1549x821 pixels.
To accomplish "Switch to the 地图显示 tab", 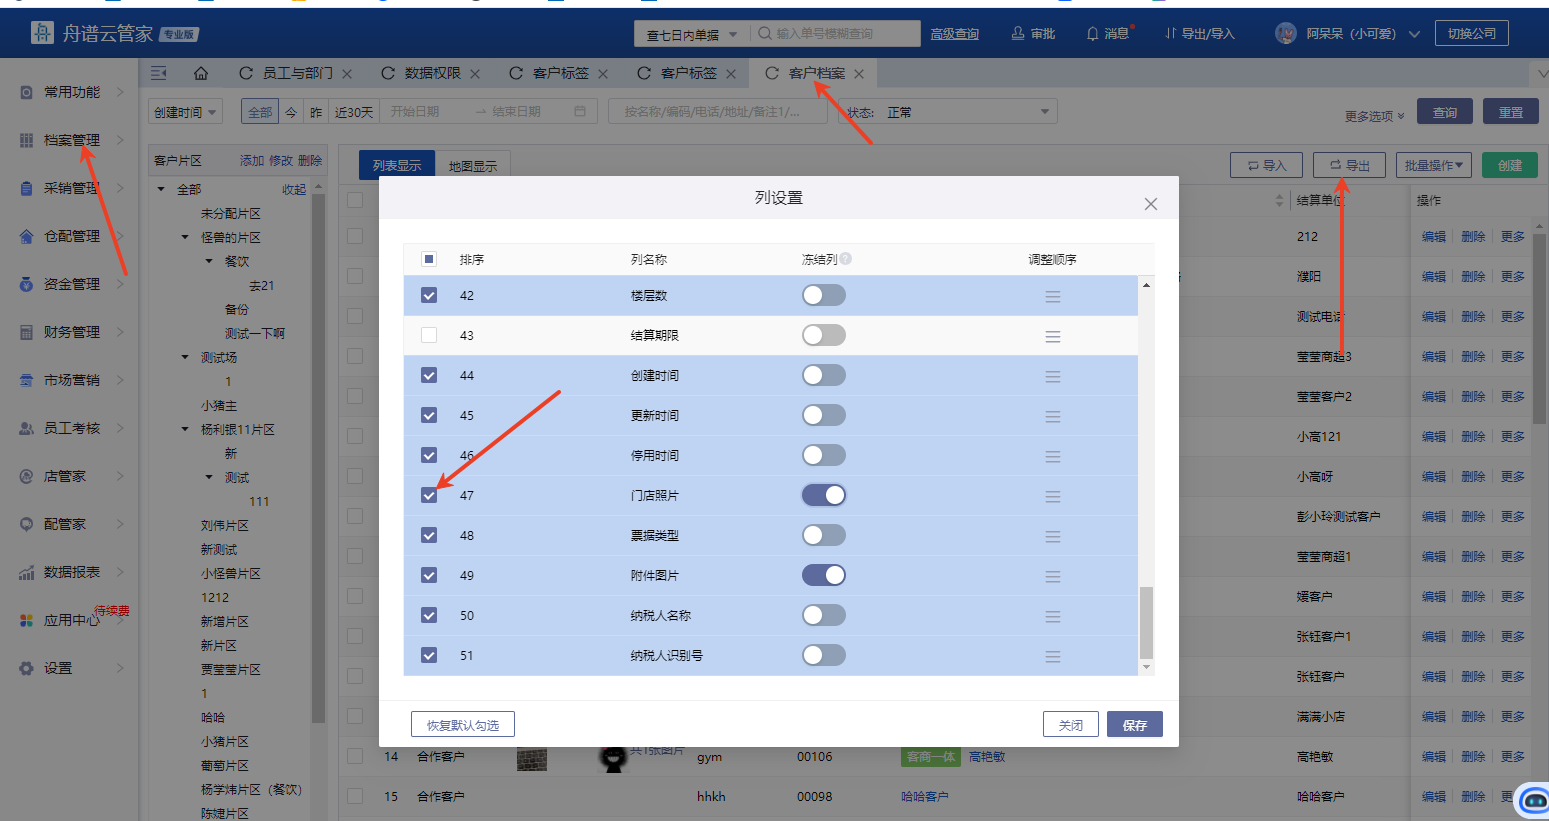I will point(473,166).
